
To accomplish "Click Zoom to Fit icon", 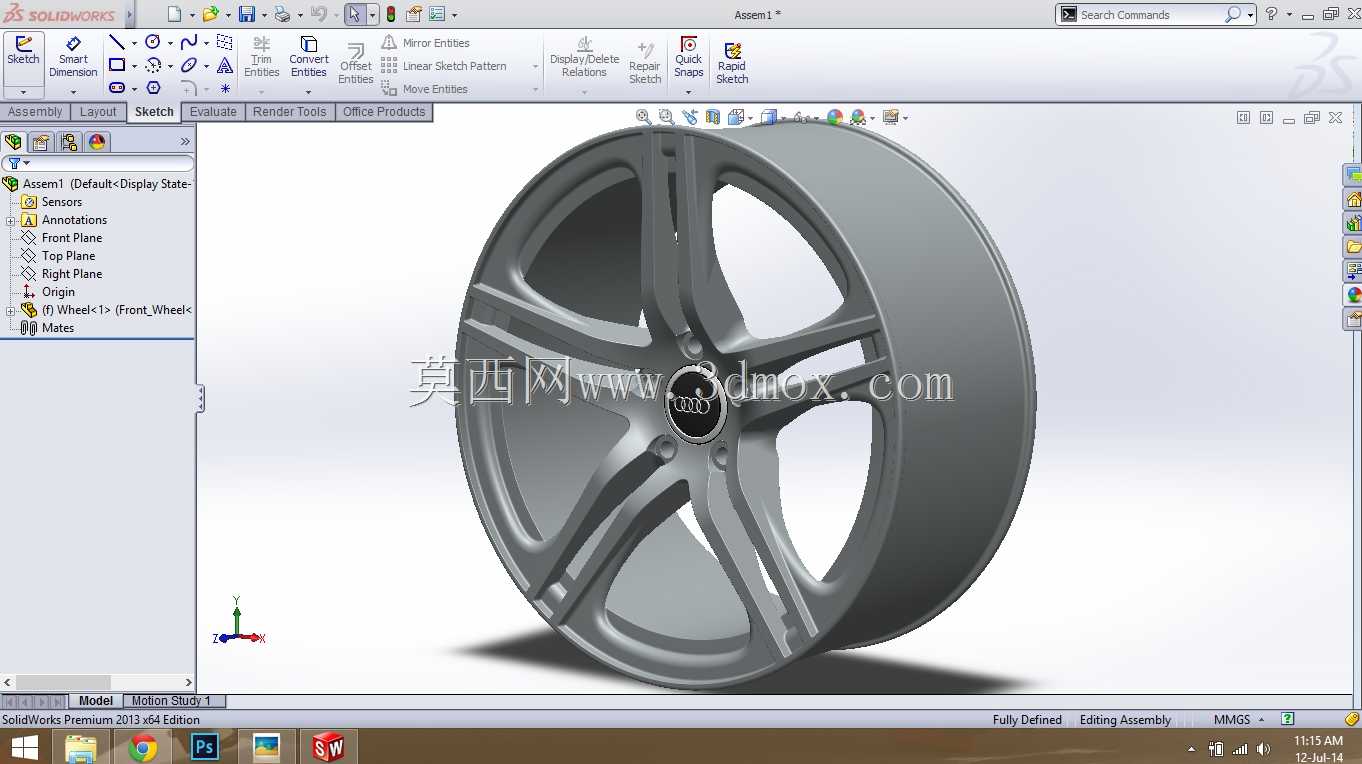I will tap(644, 117).
